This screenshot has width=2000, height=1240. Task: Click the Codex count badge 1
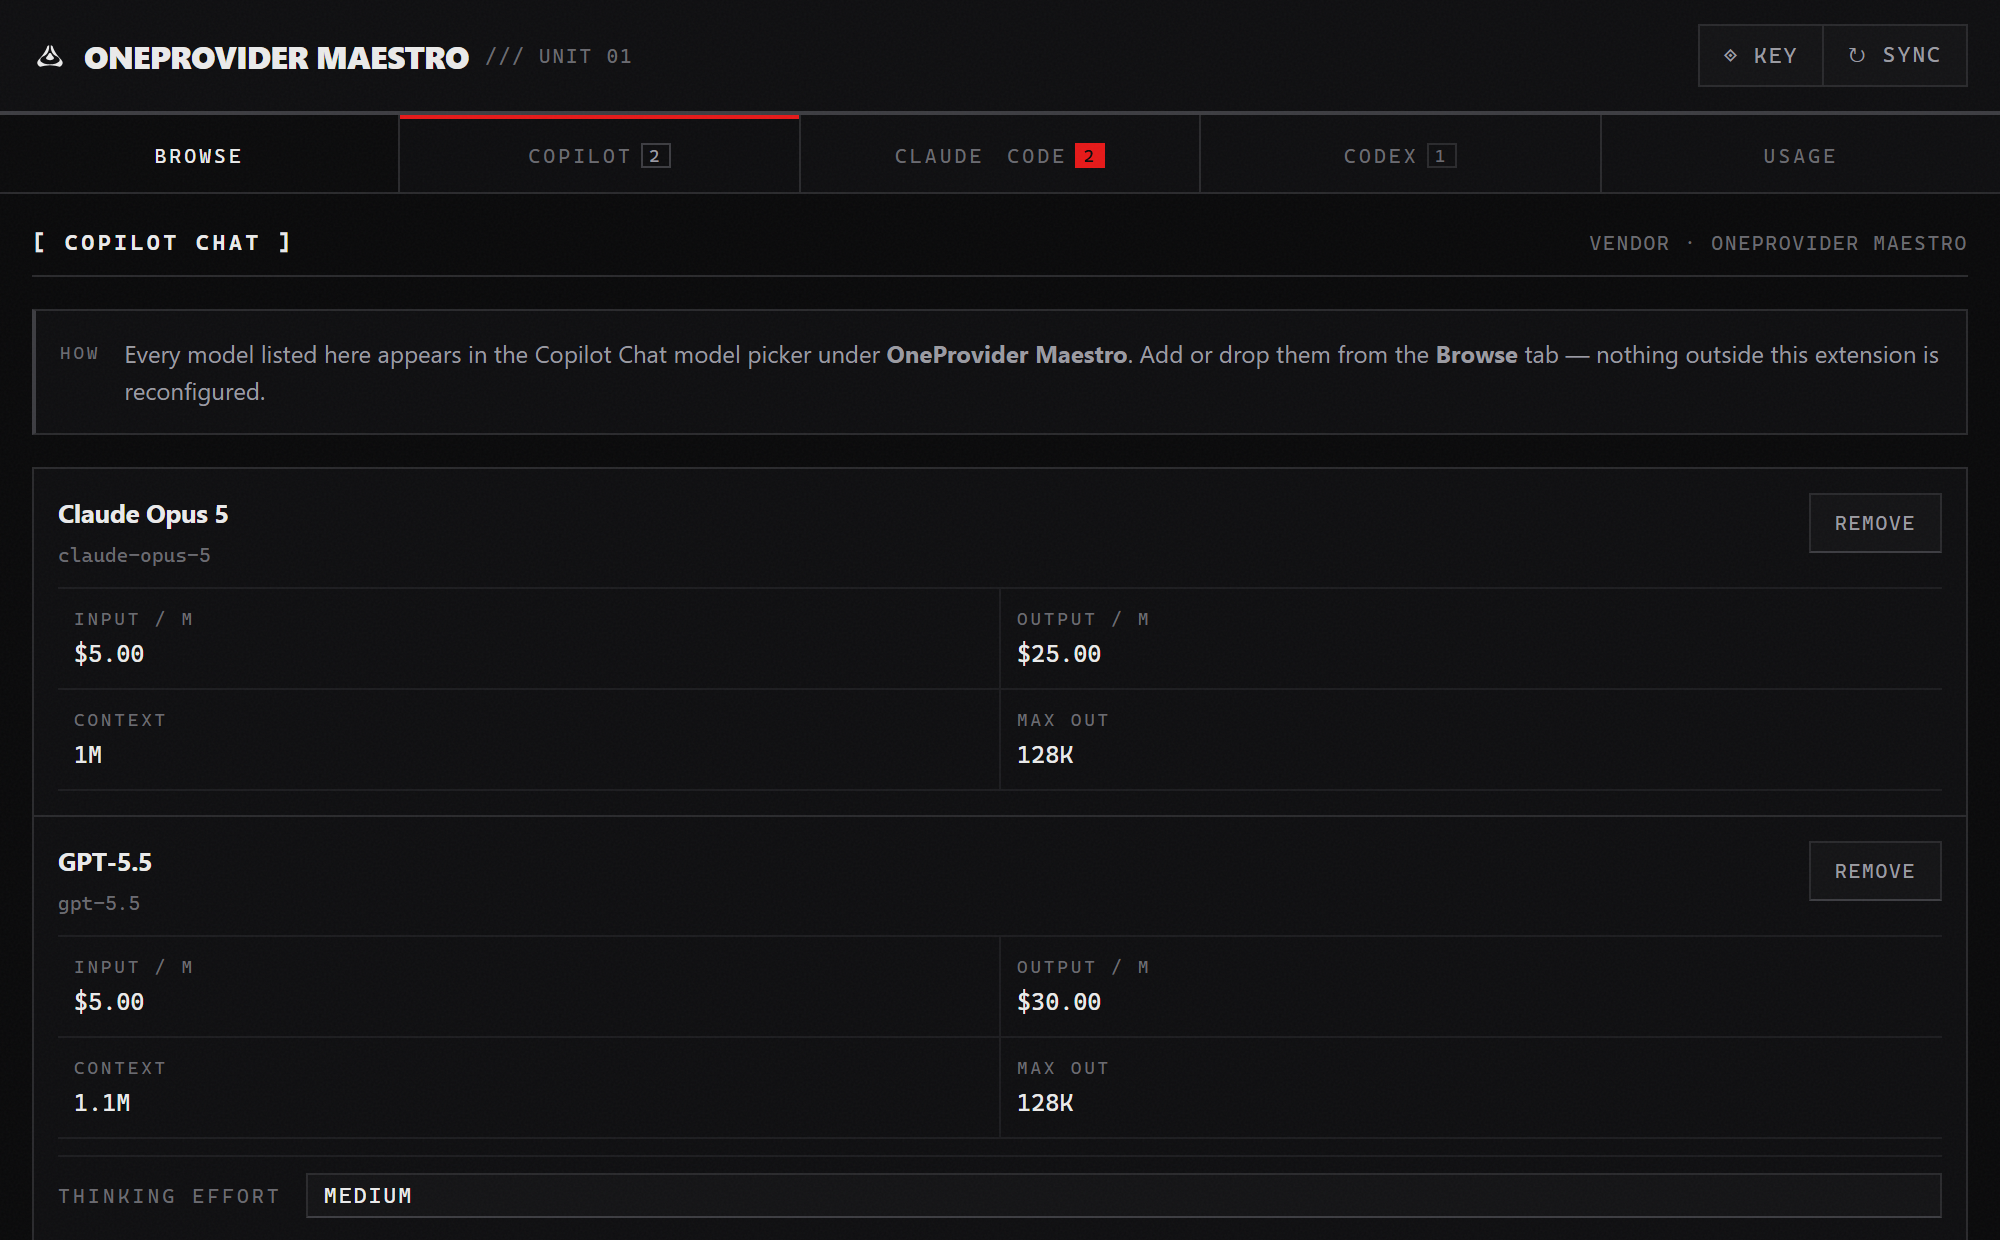(x=1441, y=156)
